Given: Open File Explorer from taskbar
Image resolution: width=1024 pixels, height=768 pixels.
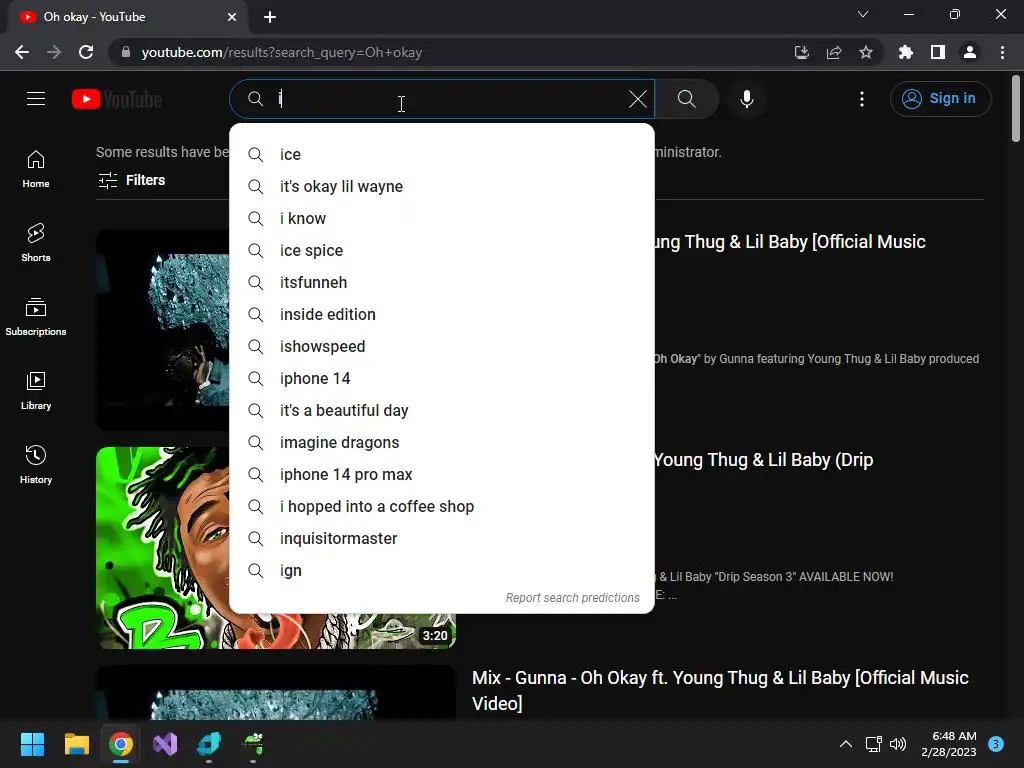Looking at the screenshot, I should pyautogui.click(x=76, y=744).
